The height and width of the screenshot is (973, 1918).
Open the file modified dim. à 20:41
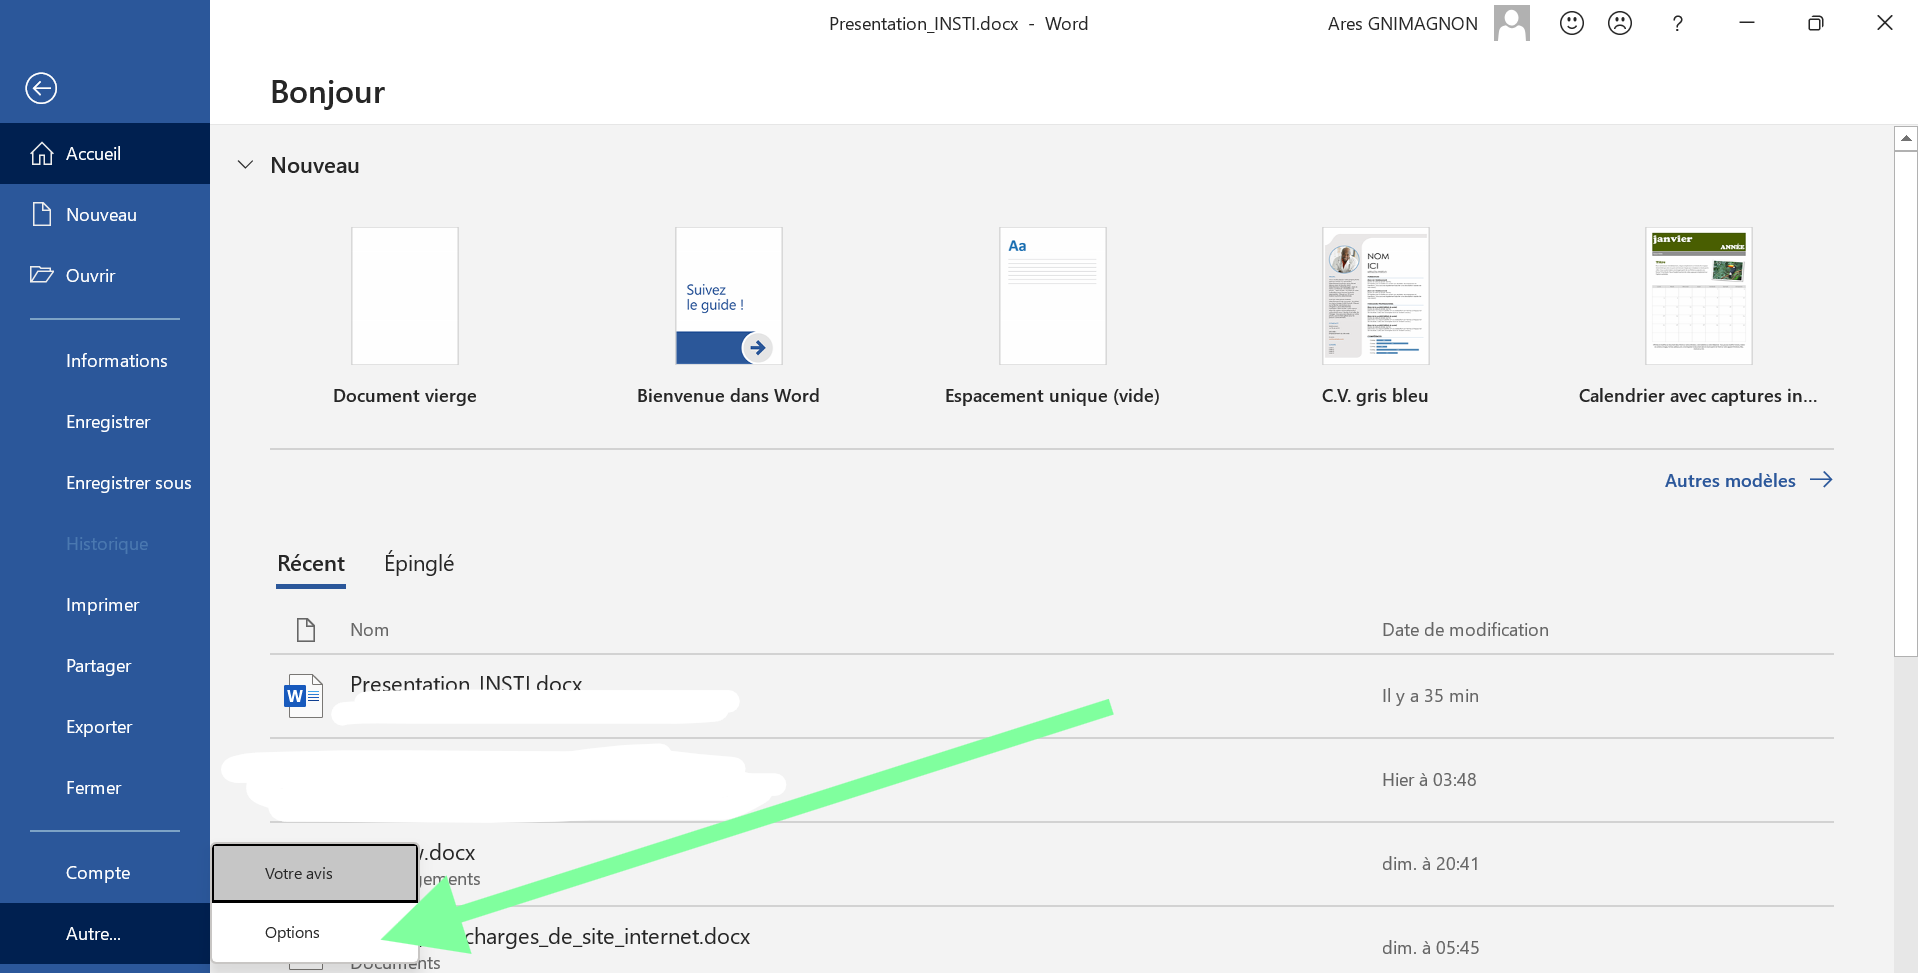[1052, 864]
